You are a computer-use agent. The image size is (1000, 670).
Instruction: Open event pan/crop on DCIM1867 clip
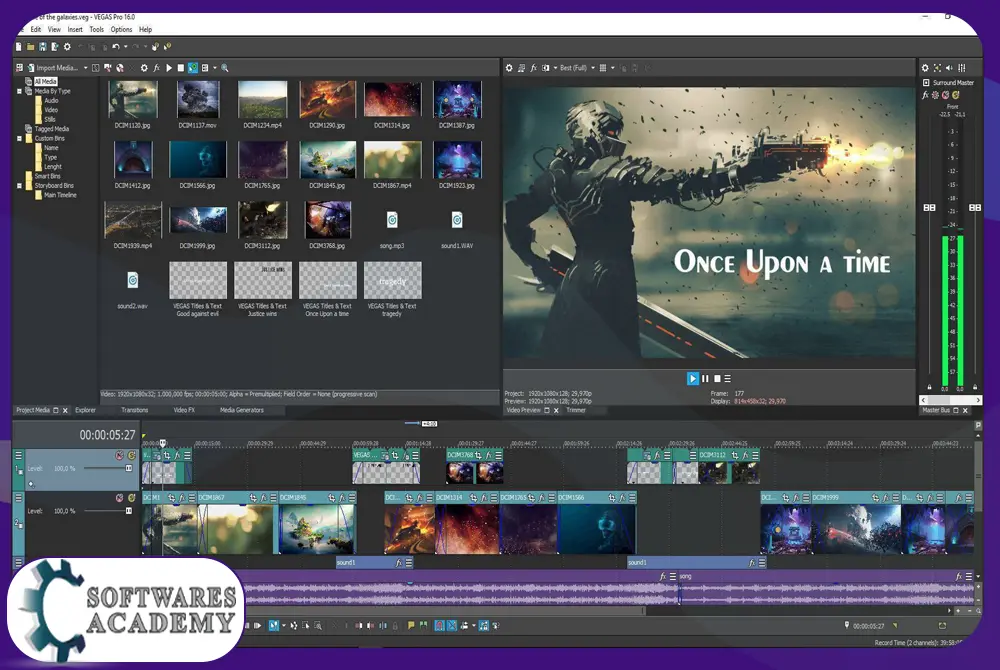point(253,497)
